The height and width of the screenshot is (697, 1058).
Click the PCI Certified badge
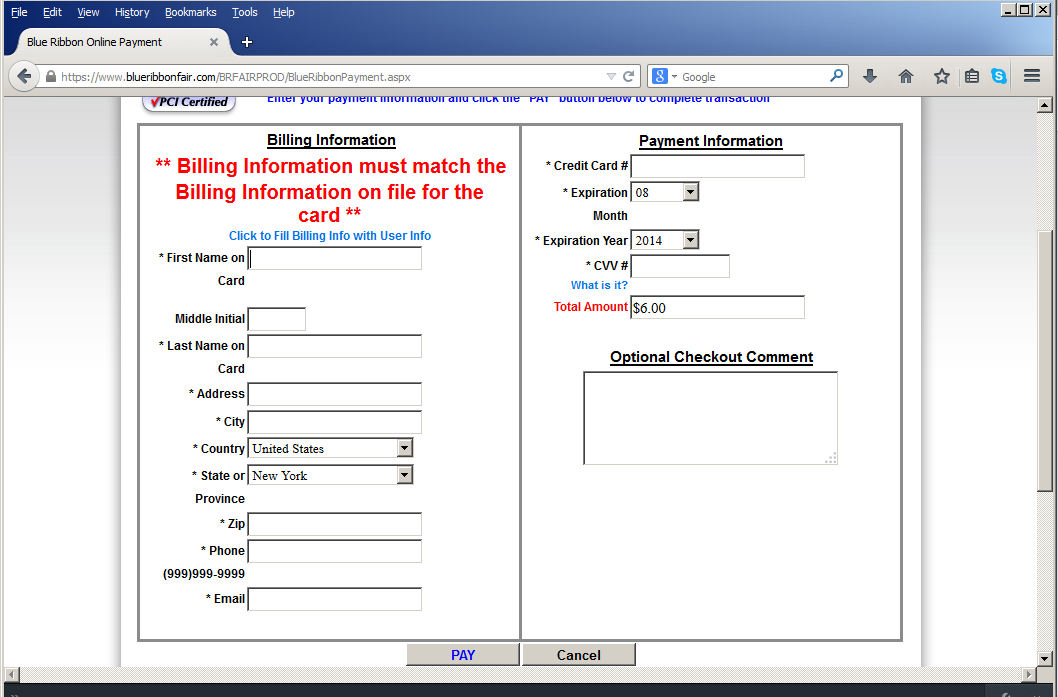point(189,103)
